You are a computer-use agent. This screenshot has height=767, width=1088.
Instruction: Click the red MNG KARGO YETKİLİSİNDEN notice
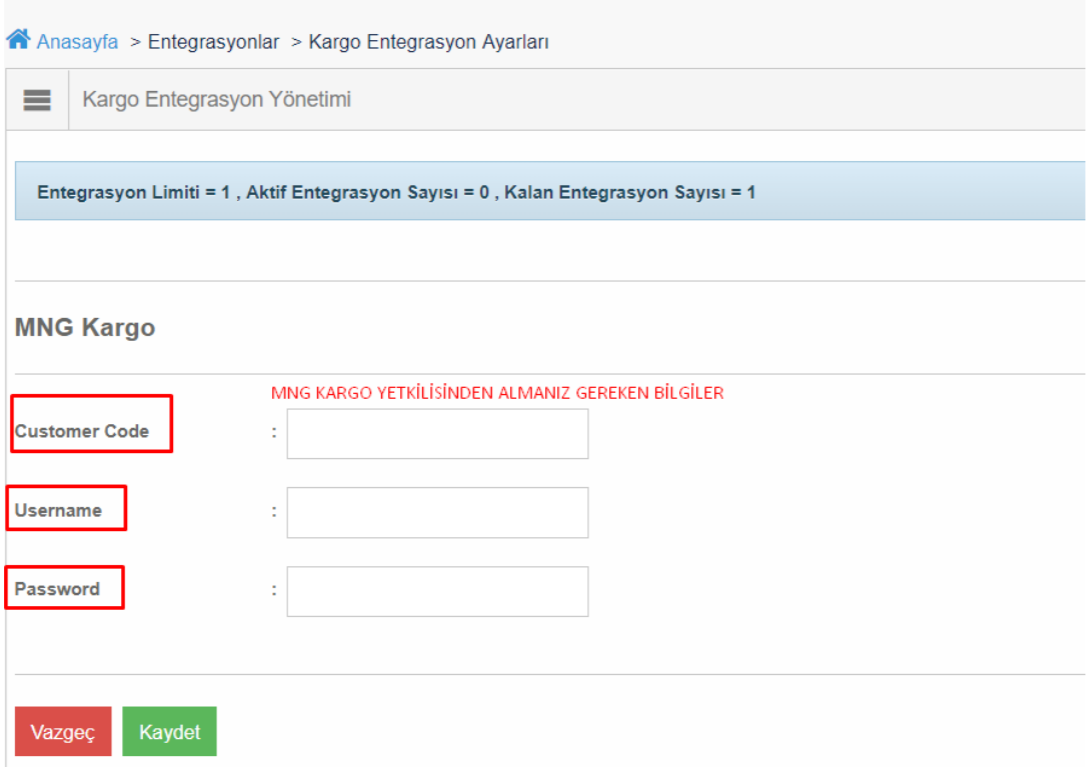(497, 393)
